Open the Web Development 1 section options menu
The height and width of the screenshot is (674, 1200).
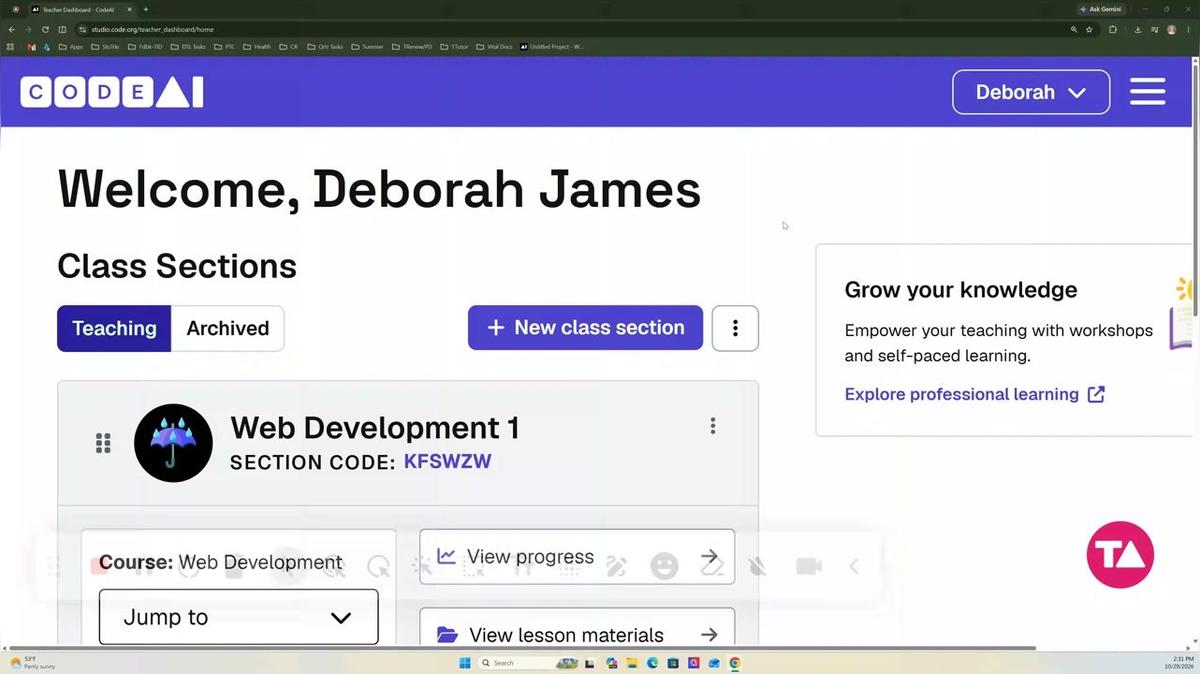click(x=712, y=426)
